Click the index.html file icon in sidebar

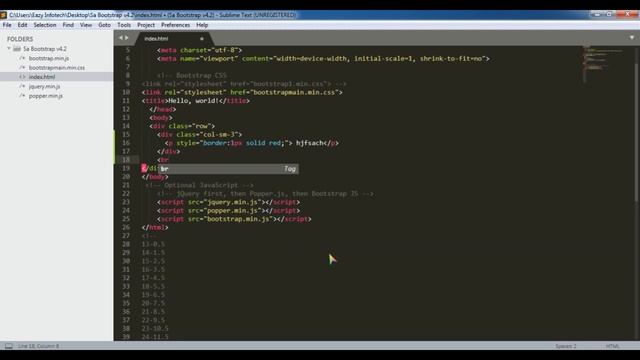point(22,77)
